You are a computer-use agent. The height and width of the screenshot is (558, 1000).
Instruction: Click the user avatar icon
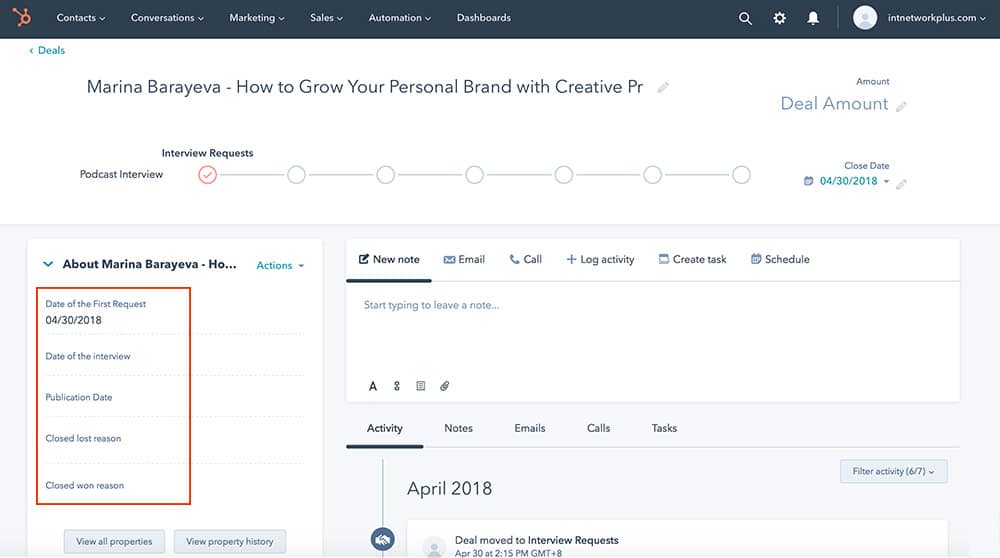coord(865,18)
